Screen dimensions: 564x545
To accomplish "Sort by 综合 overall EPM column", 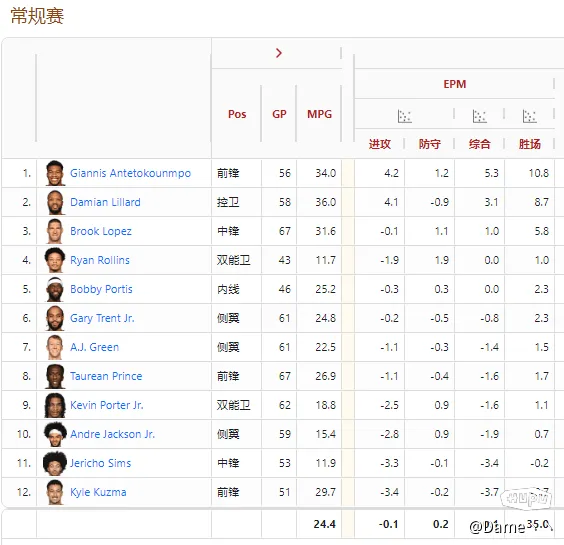I will point(479,144).
